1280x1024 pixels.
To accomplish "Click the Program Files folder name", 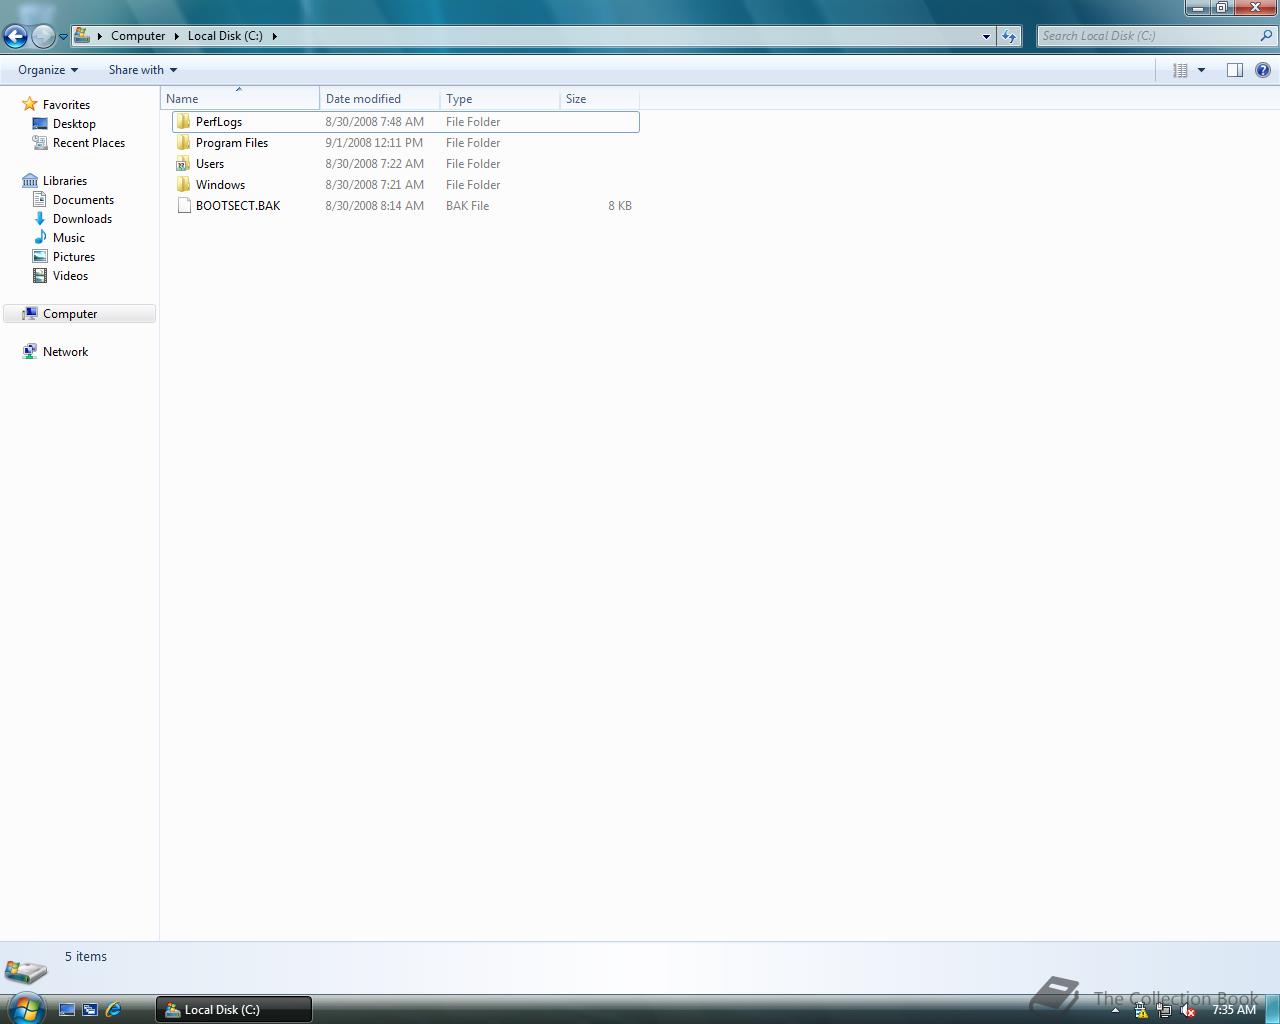I will [x=232, y=143].
